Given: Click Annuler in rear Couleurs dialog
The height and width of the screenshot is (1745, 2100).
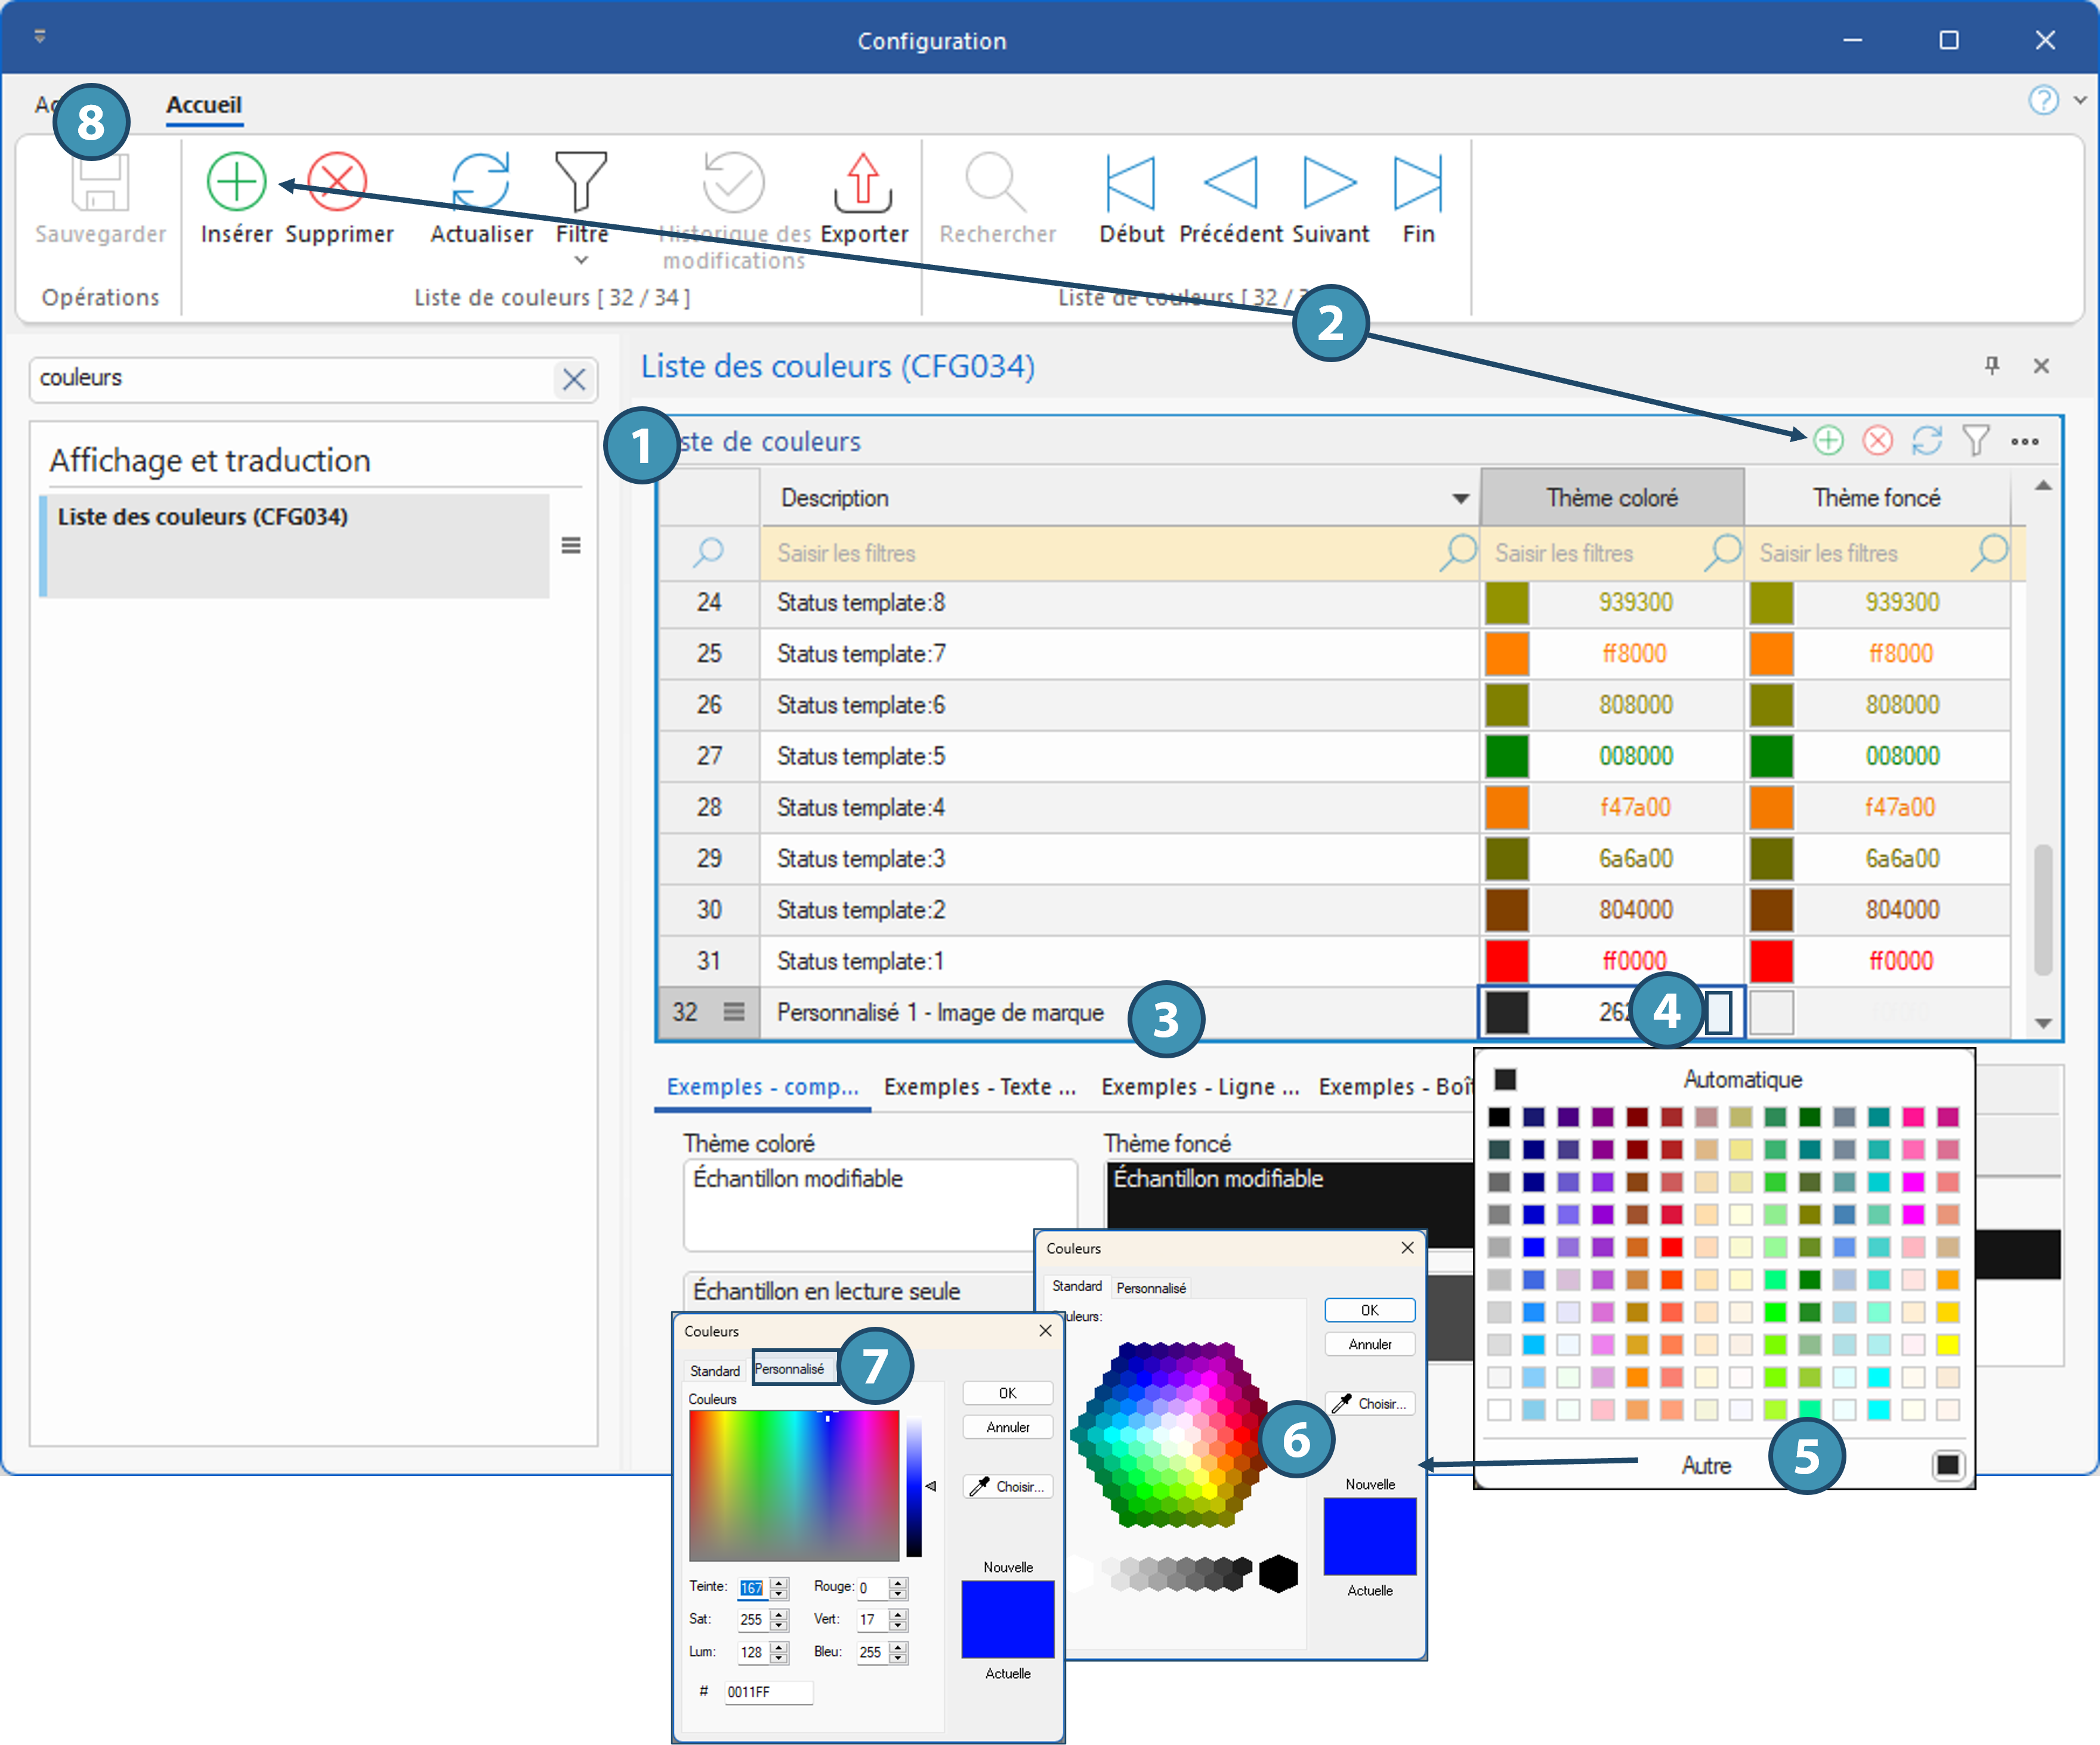Looking at the screenshot, I should click(1370, 1344).
